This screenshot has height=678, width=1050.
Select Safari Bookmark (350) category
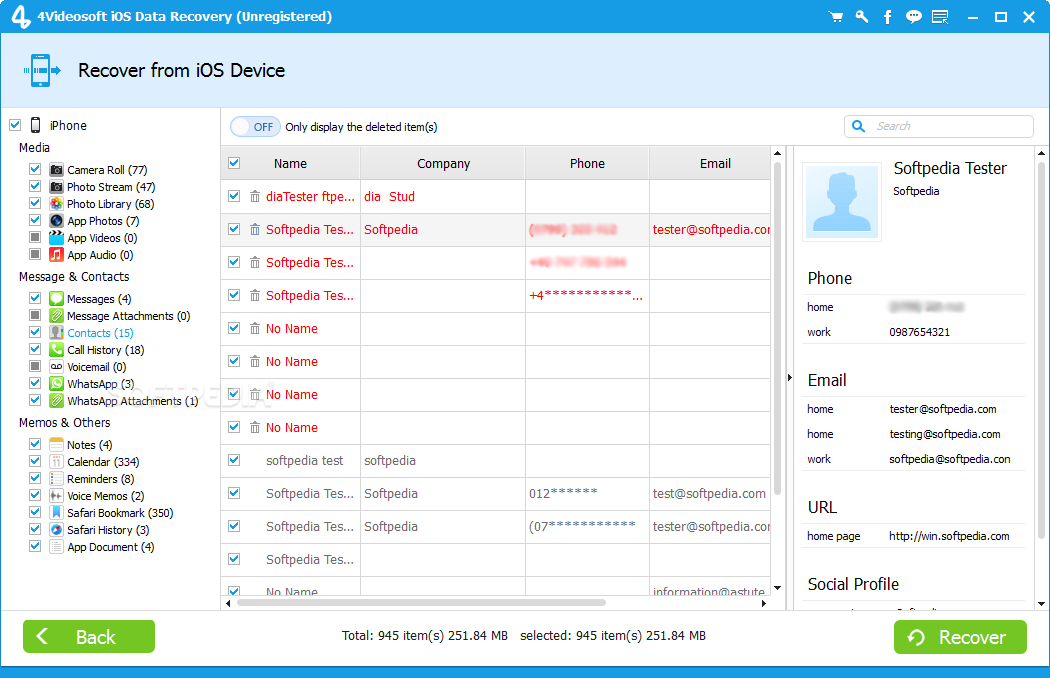120,513
